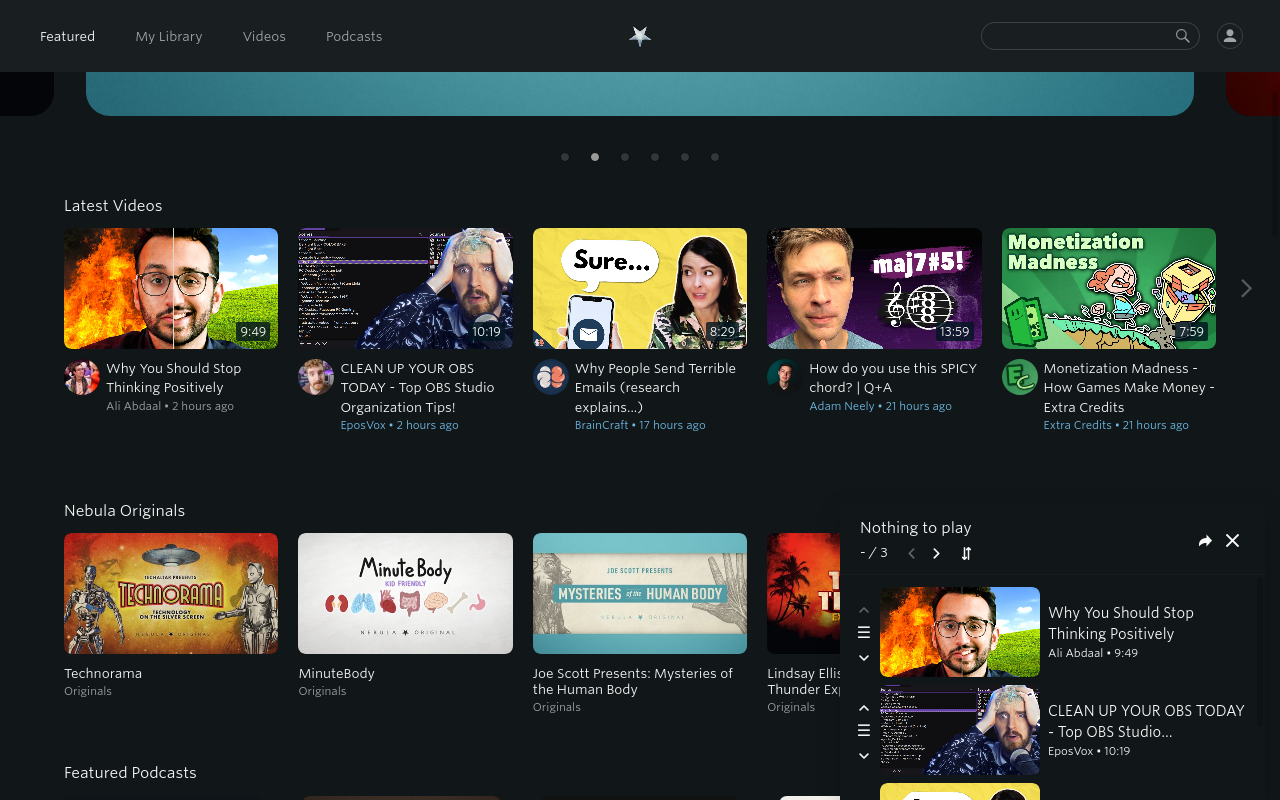Screen dimensions: 1280x800
Task: Open the Featured tab
Action: (67, 36)
